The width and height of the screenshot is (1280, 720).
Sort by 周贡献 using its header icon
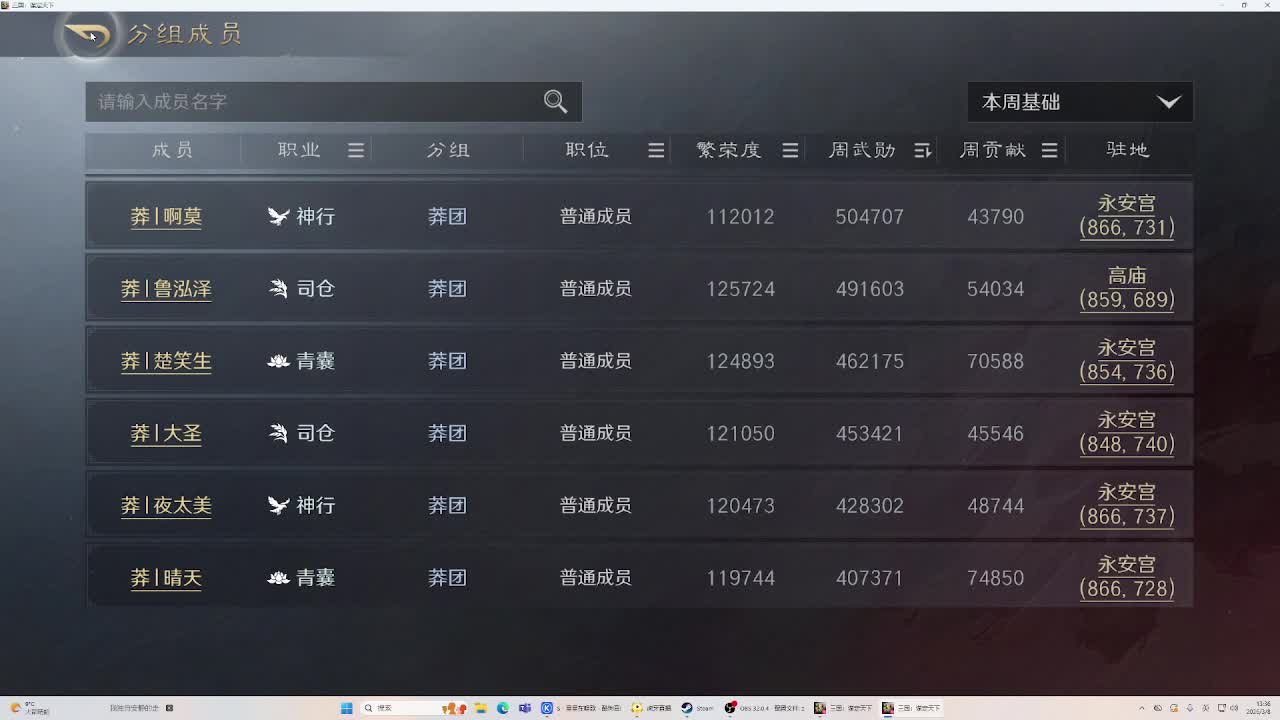1049,150
